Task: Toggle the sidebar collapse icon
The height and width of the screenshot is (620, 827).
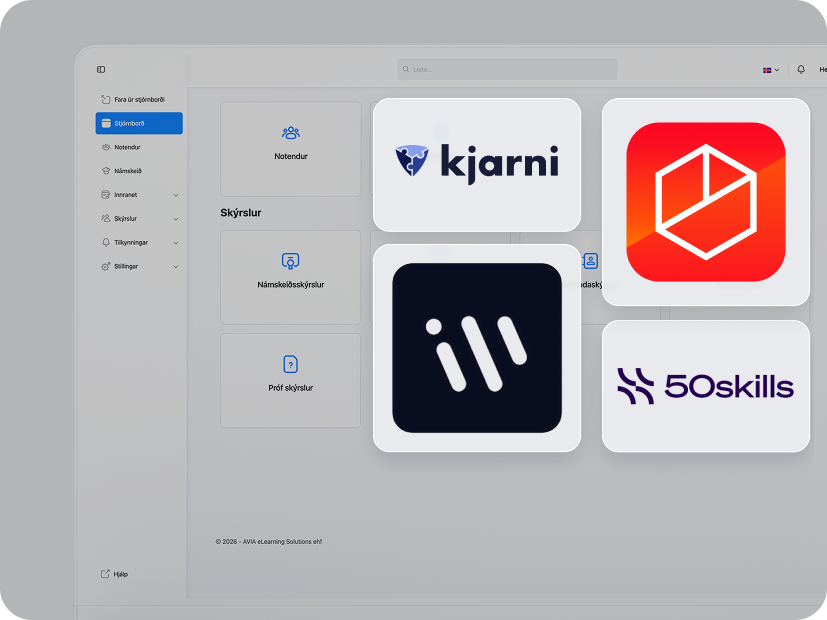Action: click(x=101, y=70)
